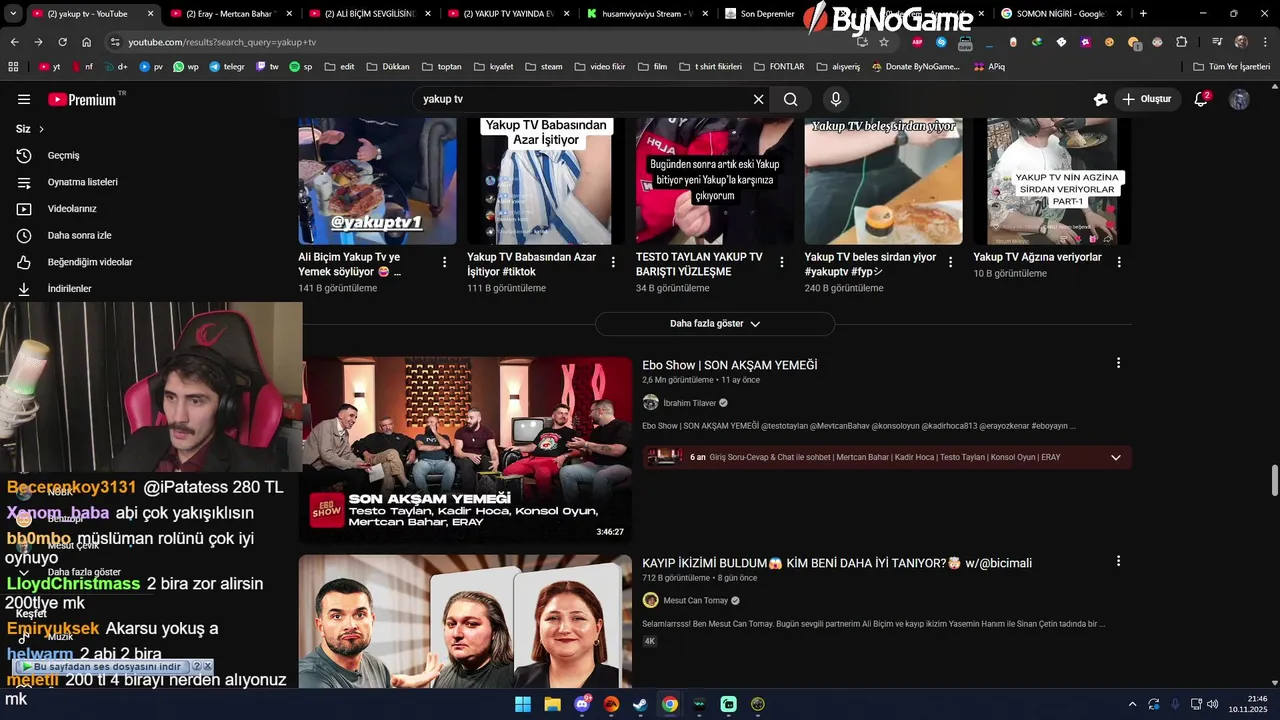Image resolution: width=1280 pixels, height=720 pixels.
Task: Expand the chapters chevron on Ebo Show result
Action: pyautogui.click(x=1116, y=457)
